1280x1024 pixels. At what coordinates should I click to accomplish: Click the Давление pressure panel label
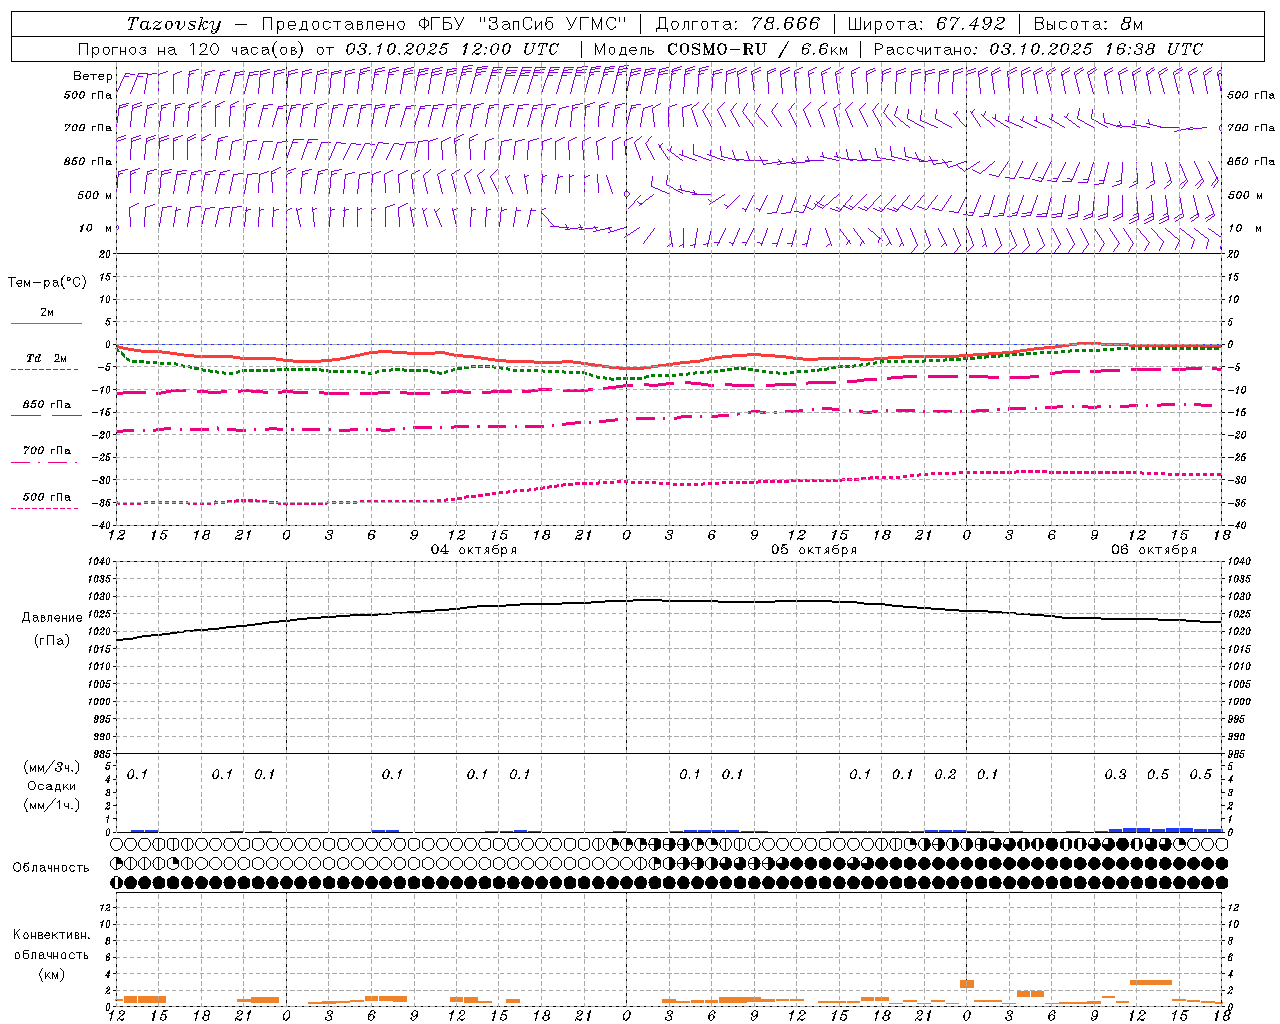(x=52, y=618)
